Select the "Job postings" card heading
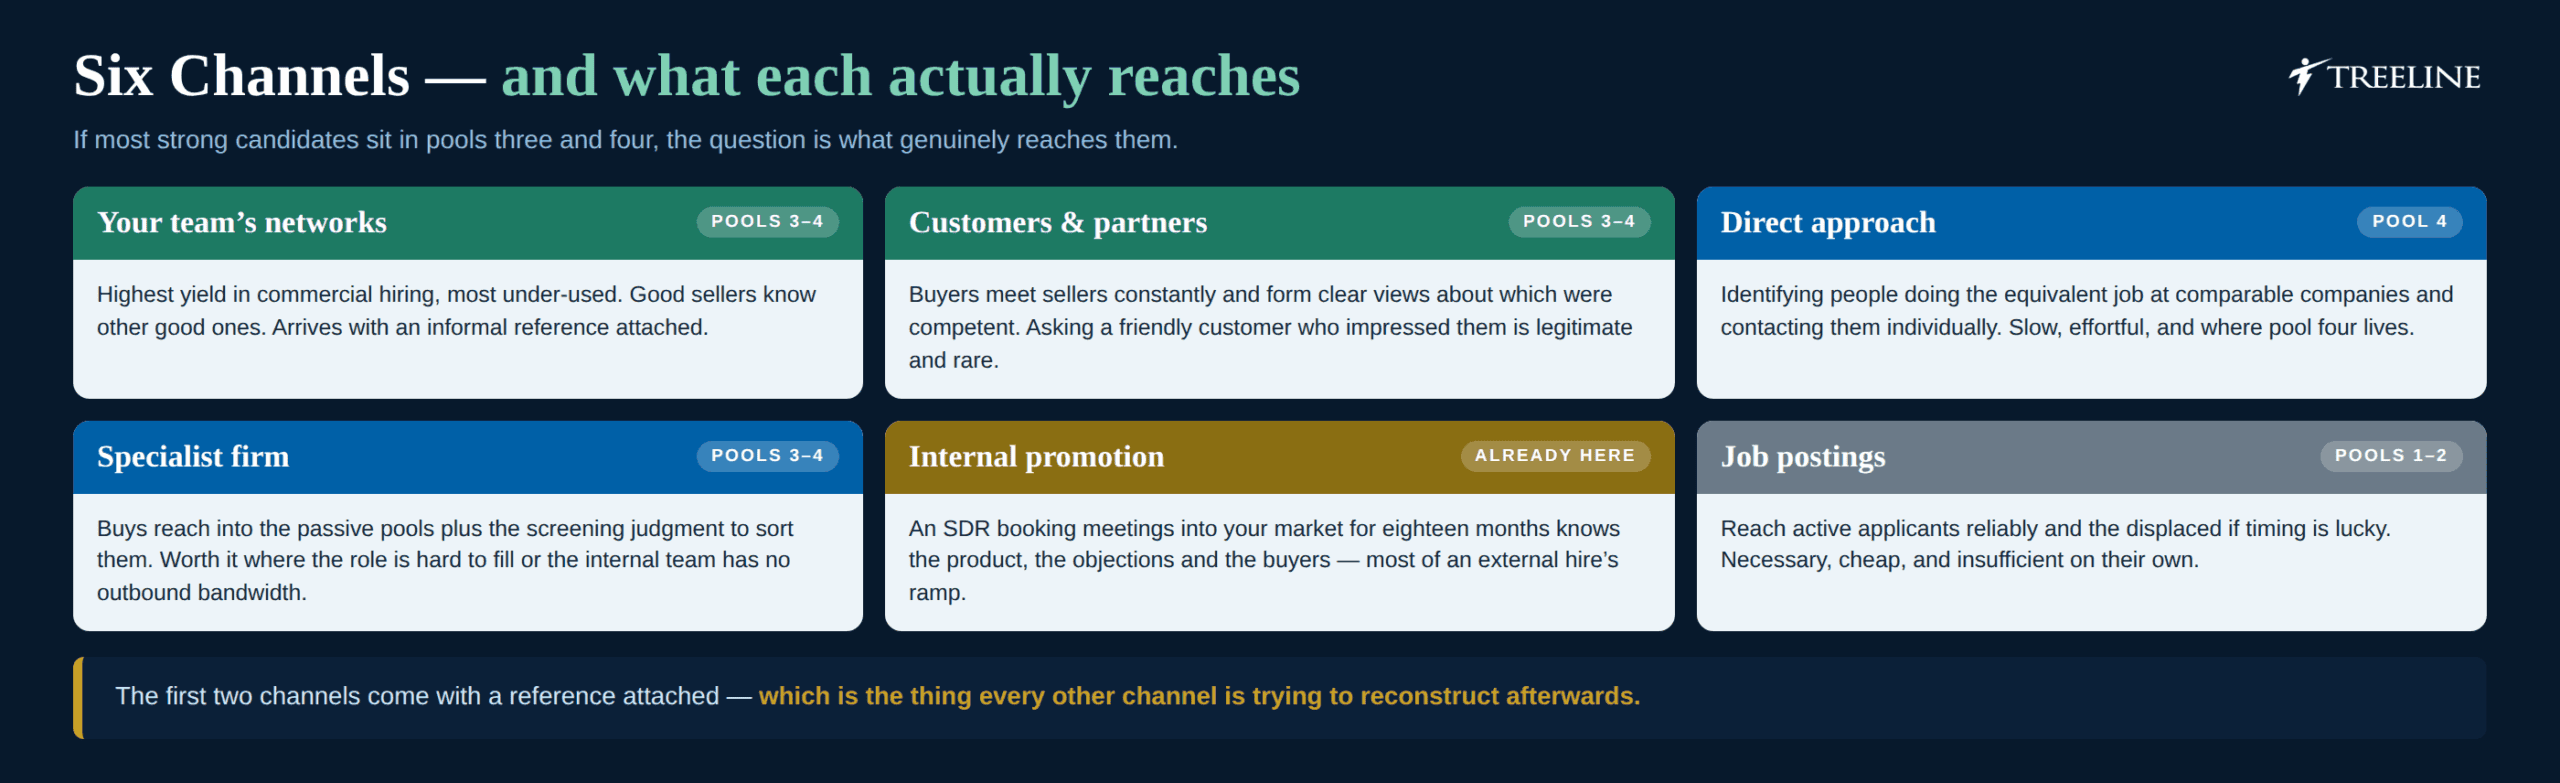2560x783 pixels. point(1803,456)
